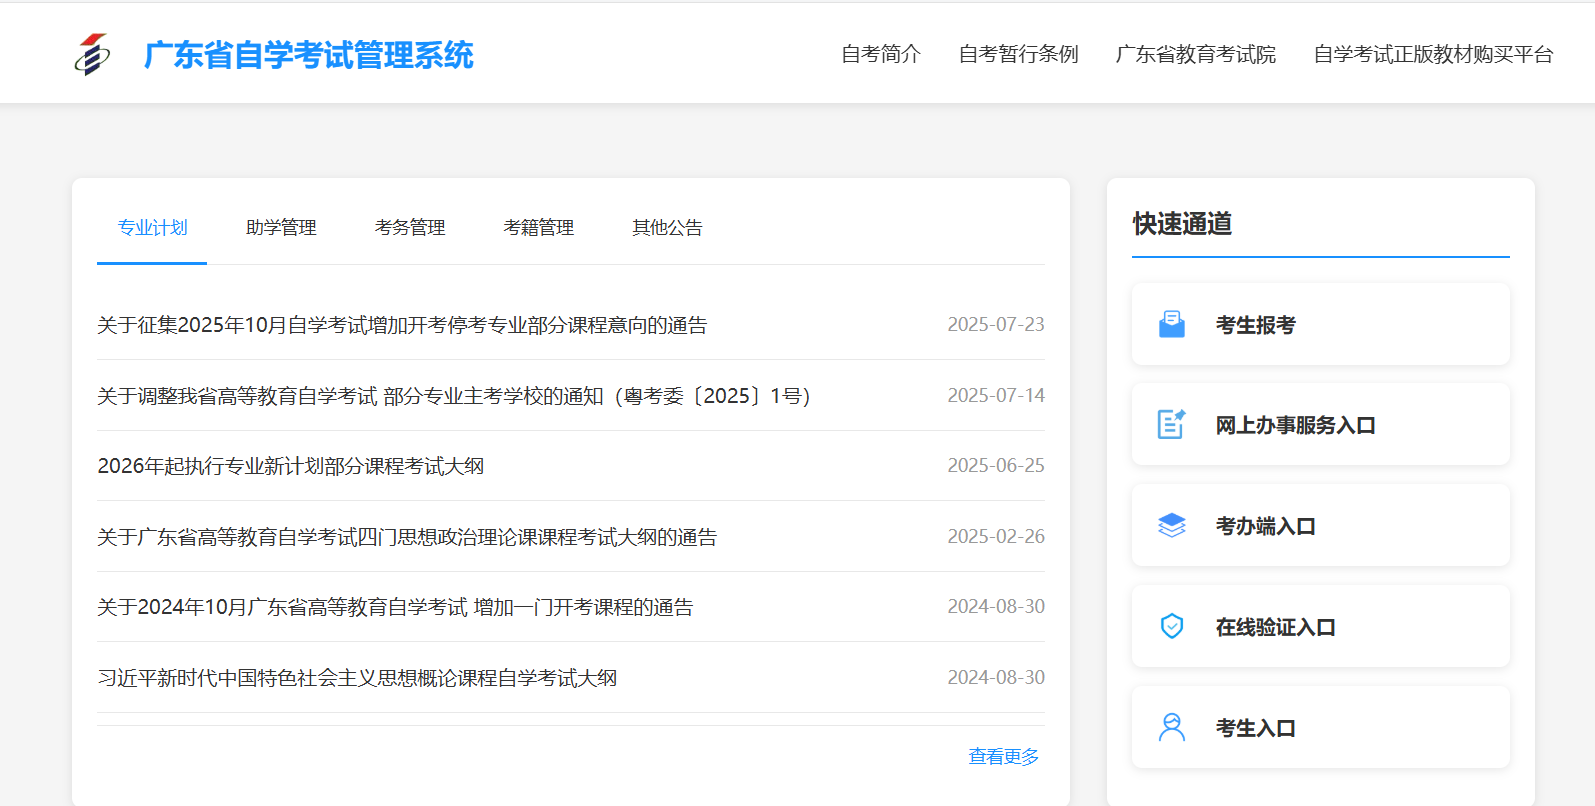Select the 专业计划 tab
This screenshot has width=1595, height=806.
tap(152, 228)
